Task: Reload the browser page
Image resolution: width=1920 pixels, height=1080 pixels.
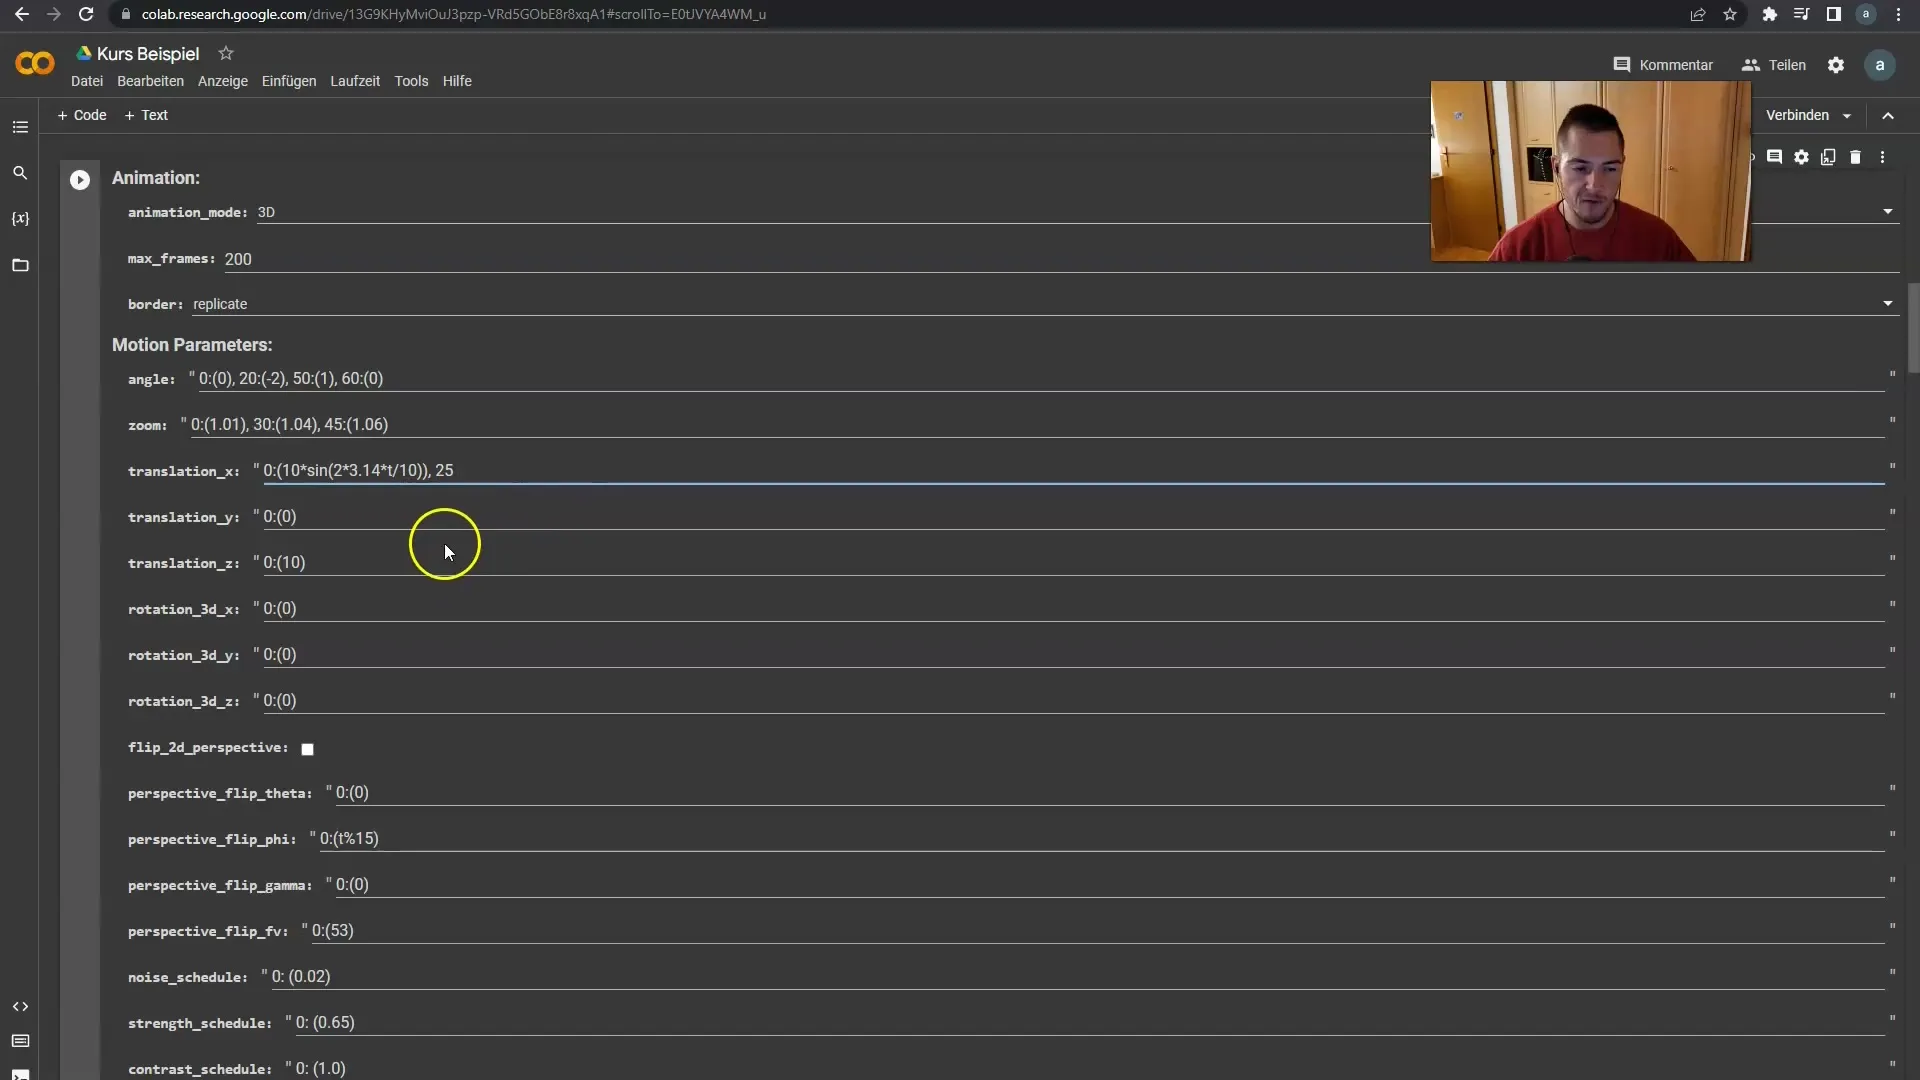Action: (86, 14)
